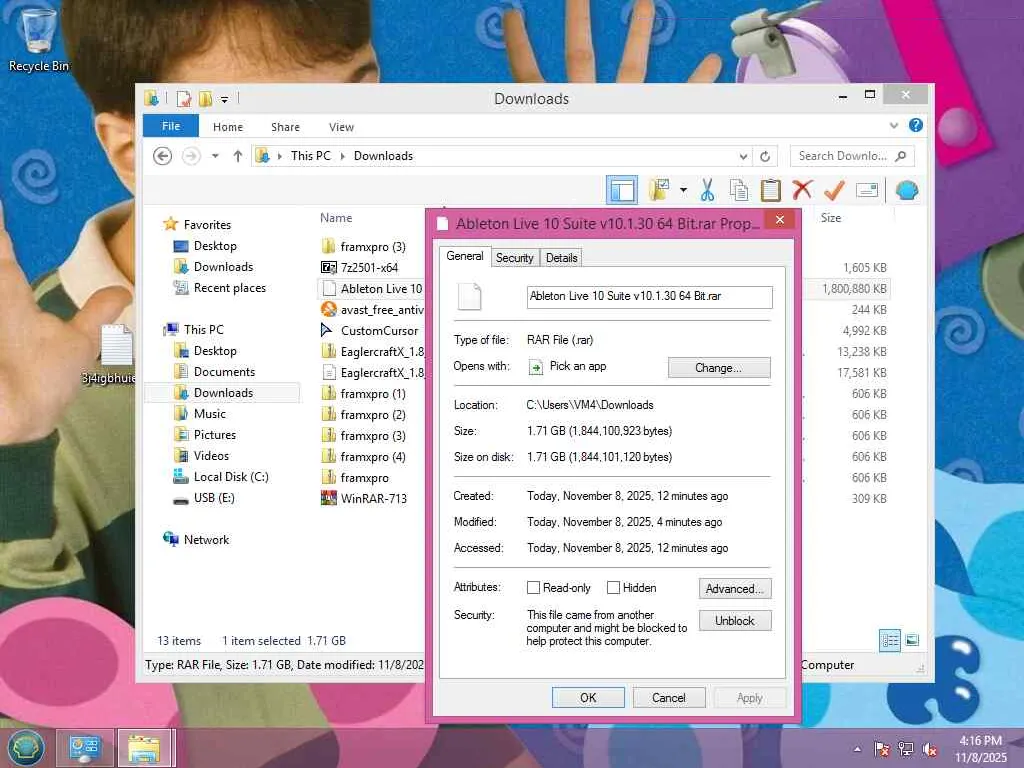The image size is (1024, 768).
Task: Expand the folder options dropdown arrow
Action: tap(683, 190)
